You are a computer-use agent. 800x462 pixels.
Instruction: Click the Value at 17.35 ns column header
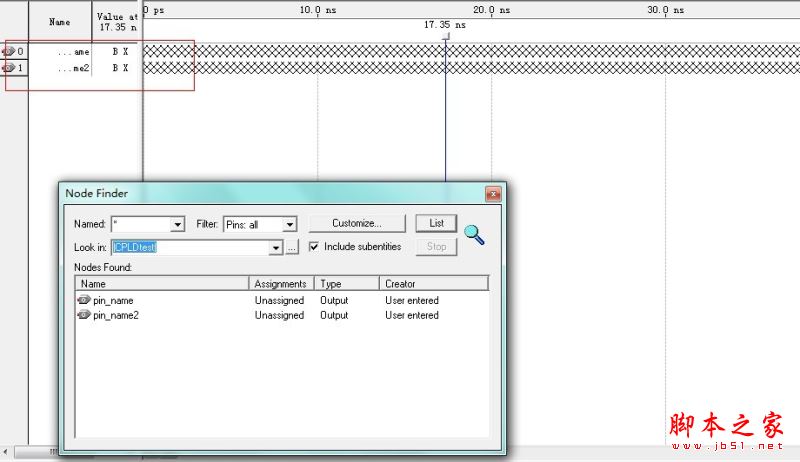point(117,22)
